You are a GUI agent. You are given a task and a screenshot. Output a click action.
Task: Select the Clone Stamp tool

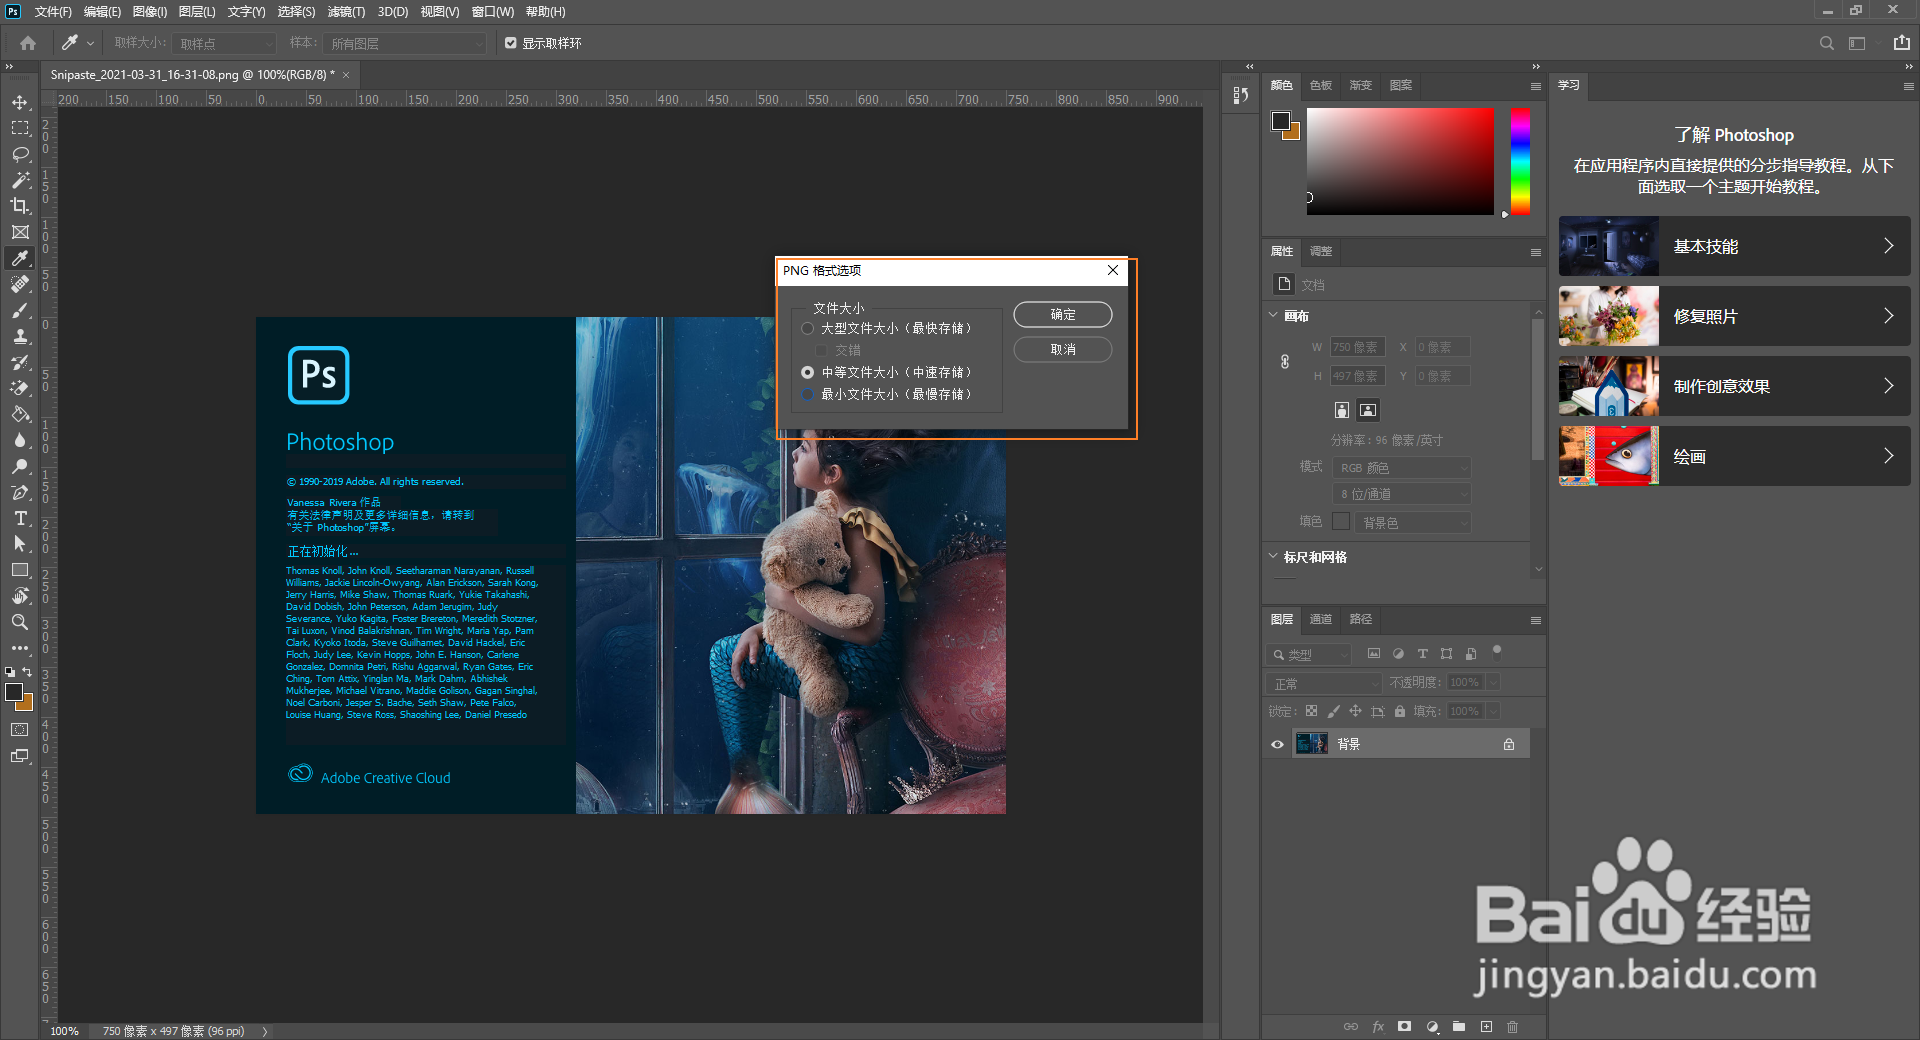(20, 336)
